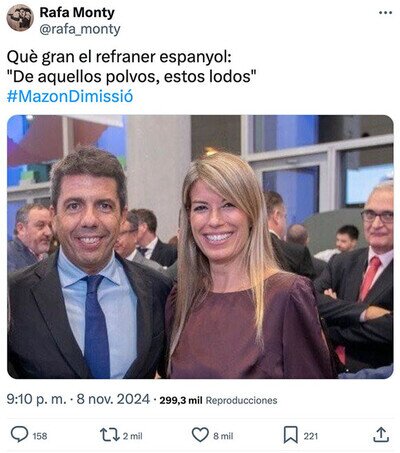Image resolution: width=400 pixels, height=453 pixels.
Task: Visit the @rafa_monty handle link
Action: click(x=80, y=29)
